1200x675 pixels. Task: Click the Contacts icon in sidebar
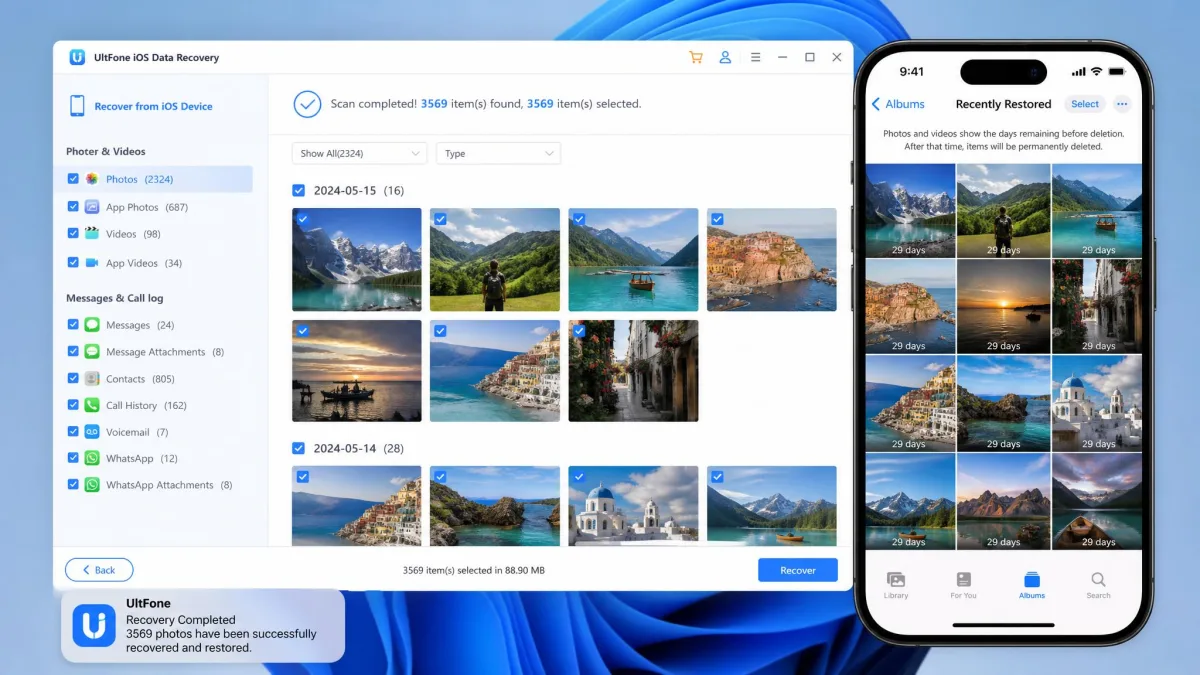[92, 379]
